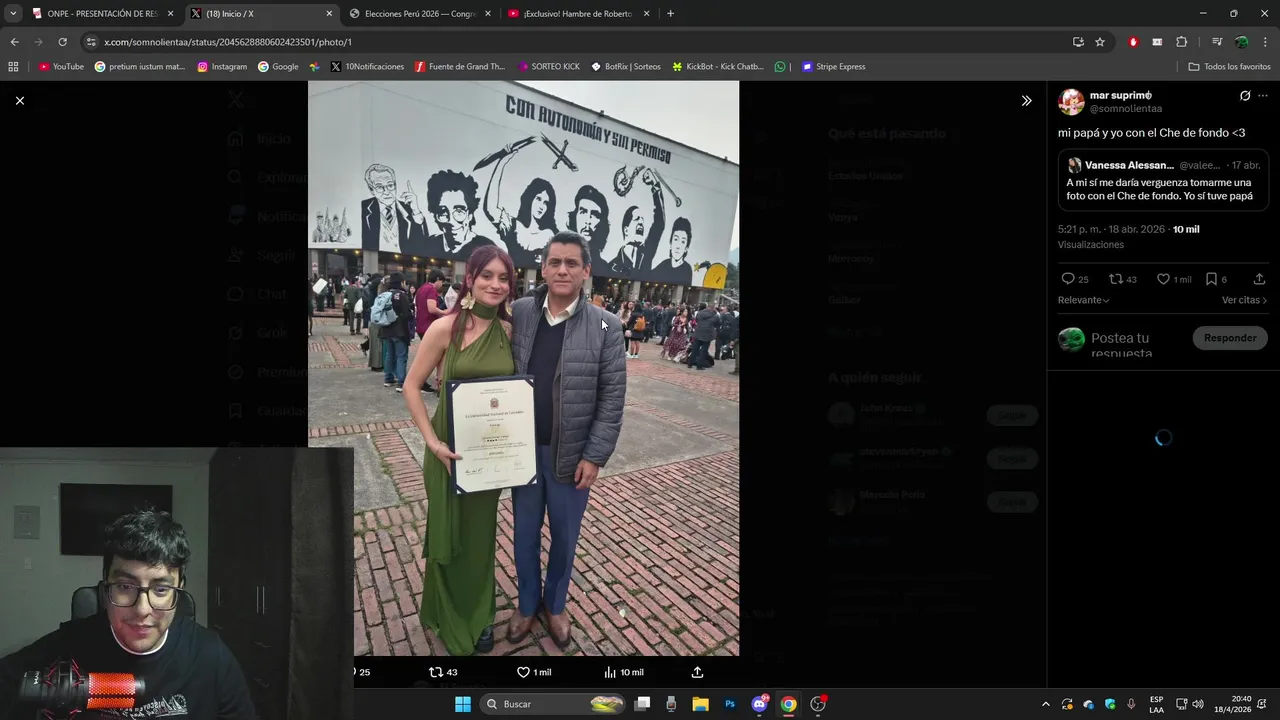
Task: Show hidden system tray icons
Action: 1046,704
